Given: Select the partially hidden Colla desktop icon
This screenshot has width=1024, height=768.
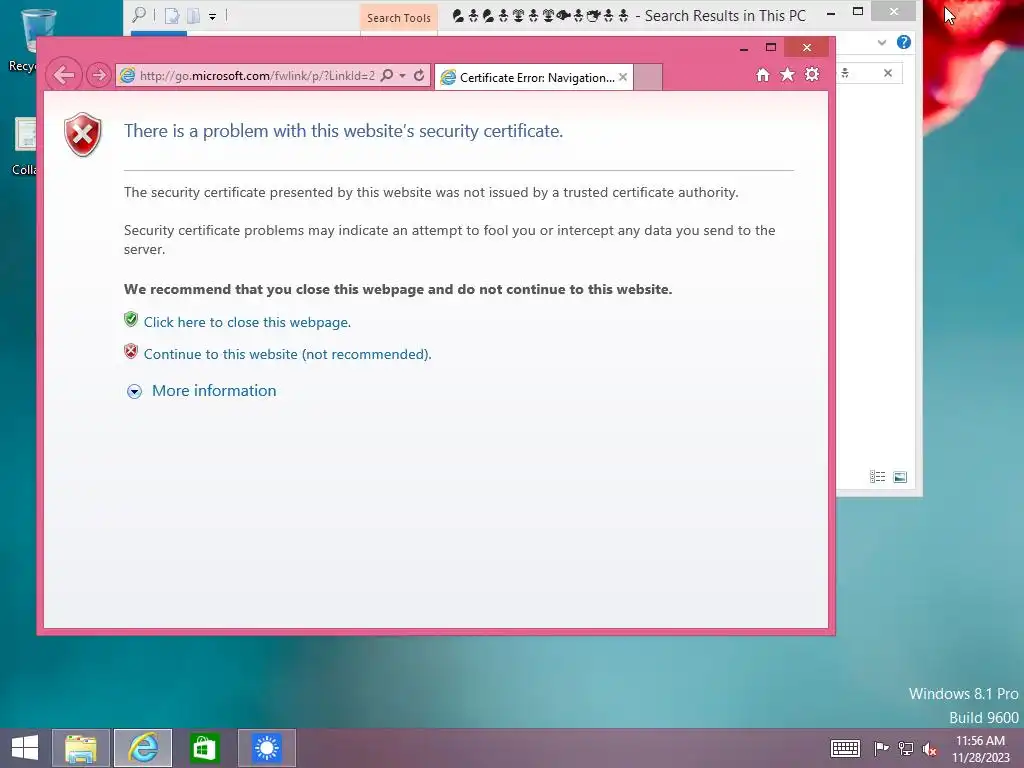Looking at the screenshot, I should click(x=26, y=146).
